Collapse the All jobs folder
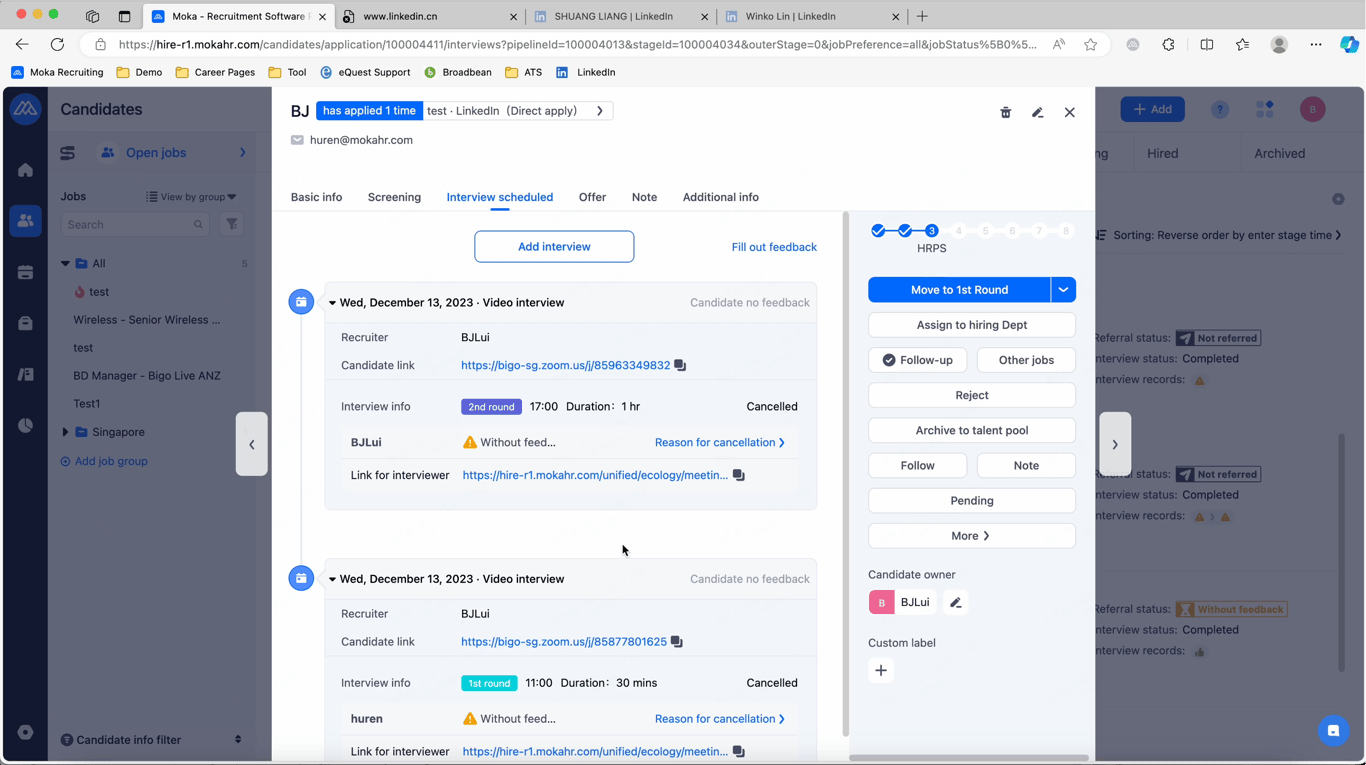The width and height of the screenshot is (1366, 765). [65, 264]
